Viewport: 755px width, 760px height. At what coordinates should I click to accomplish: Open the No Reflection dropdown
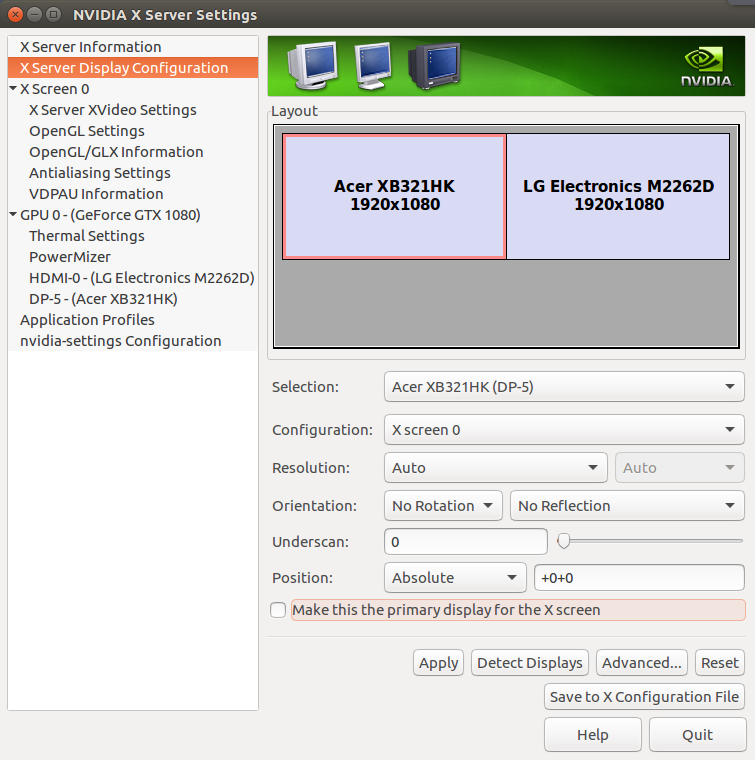[x=627, y=506]
